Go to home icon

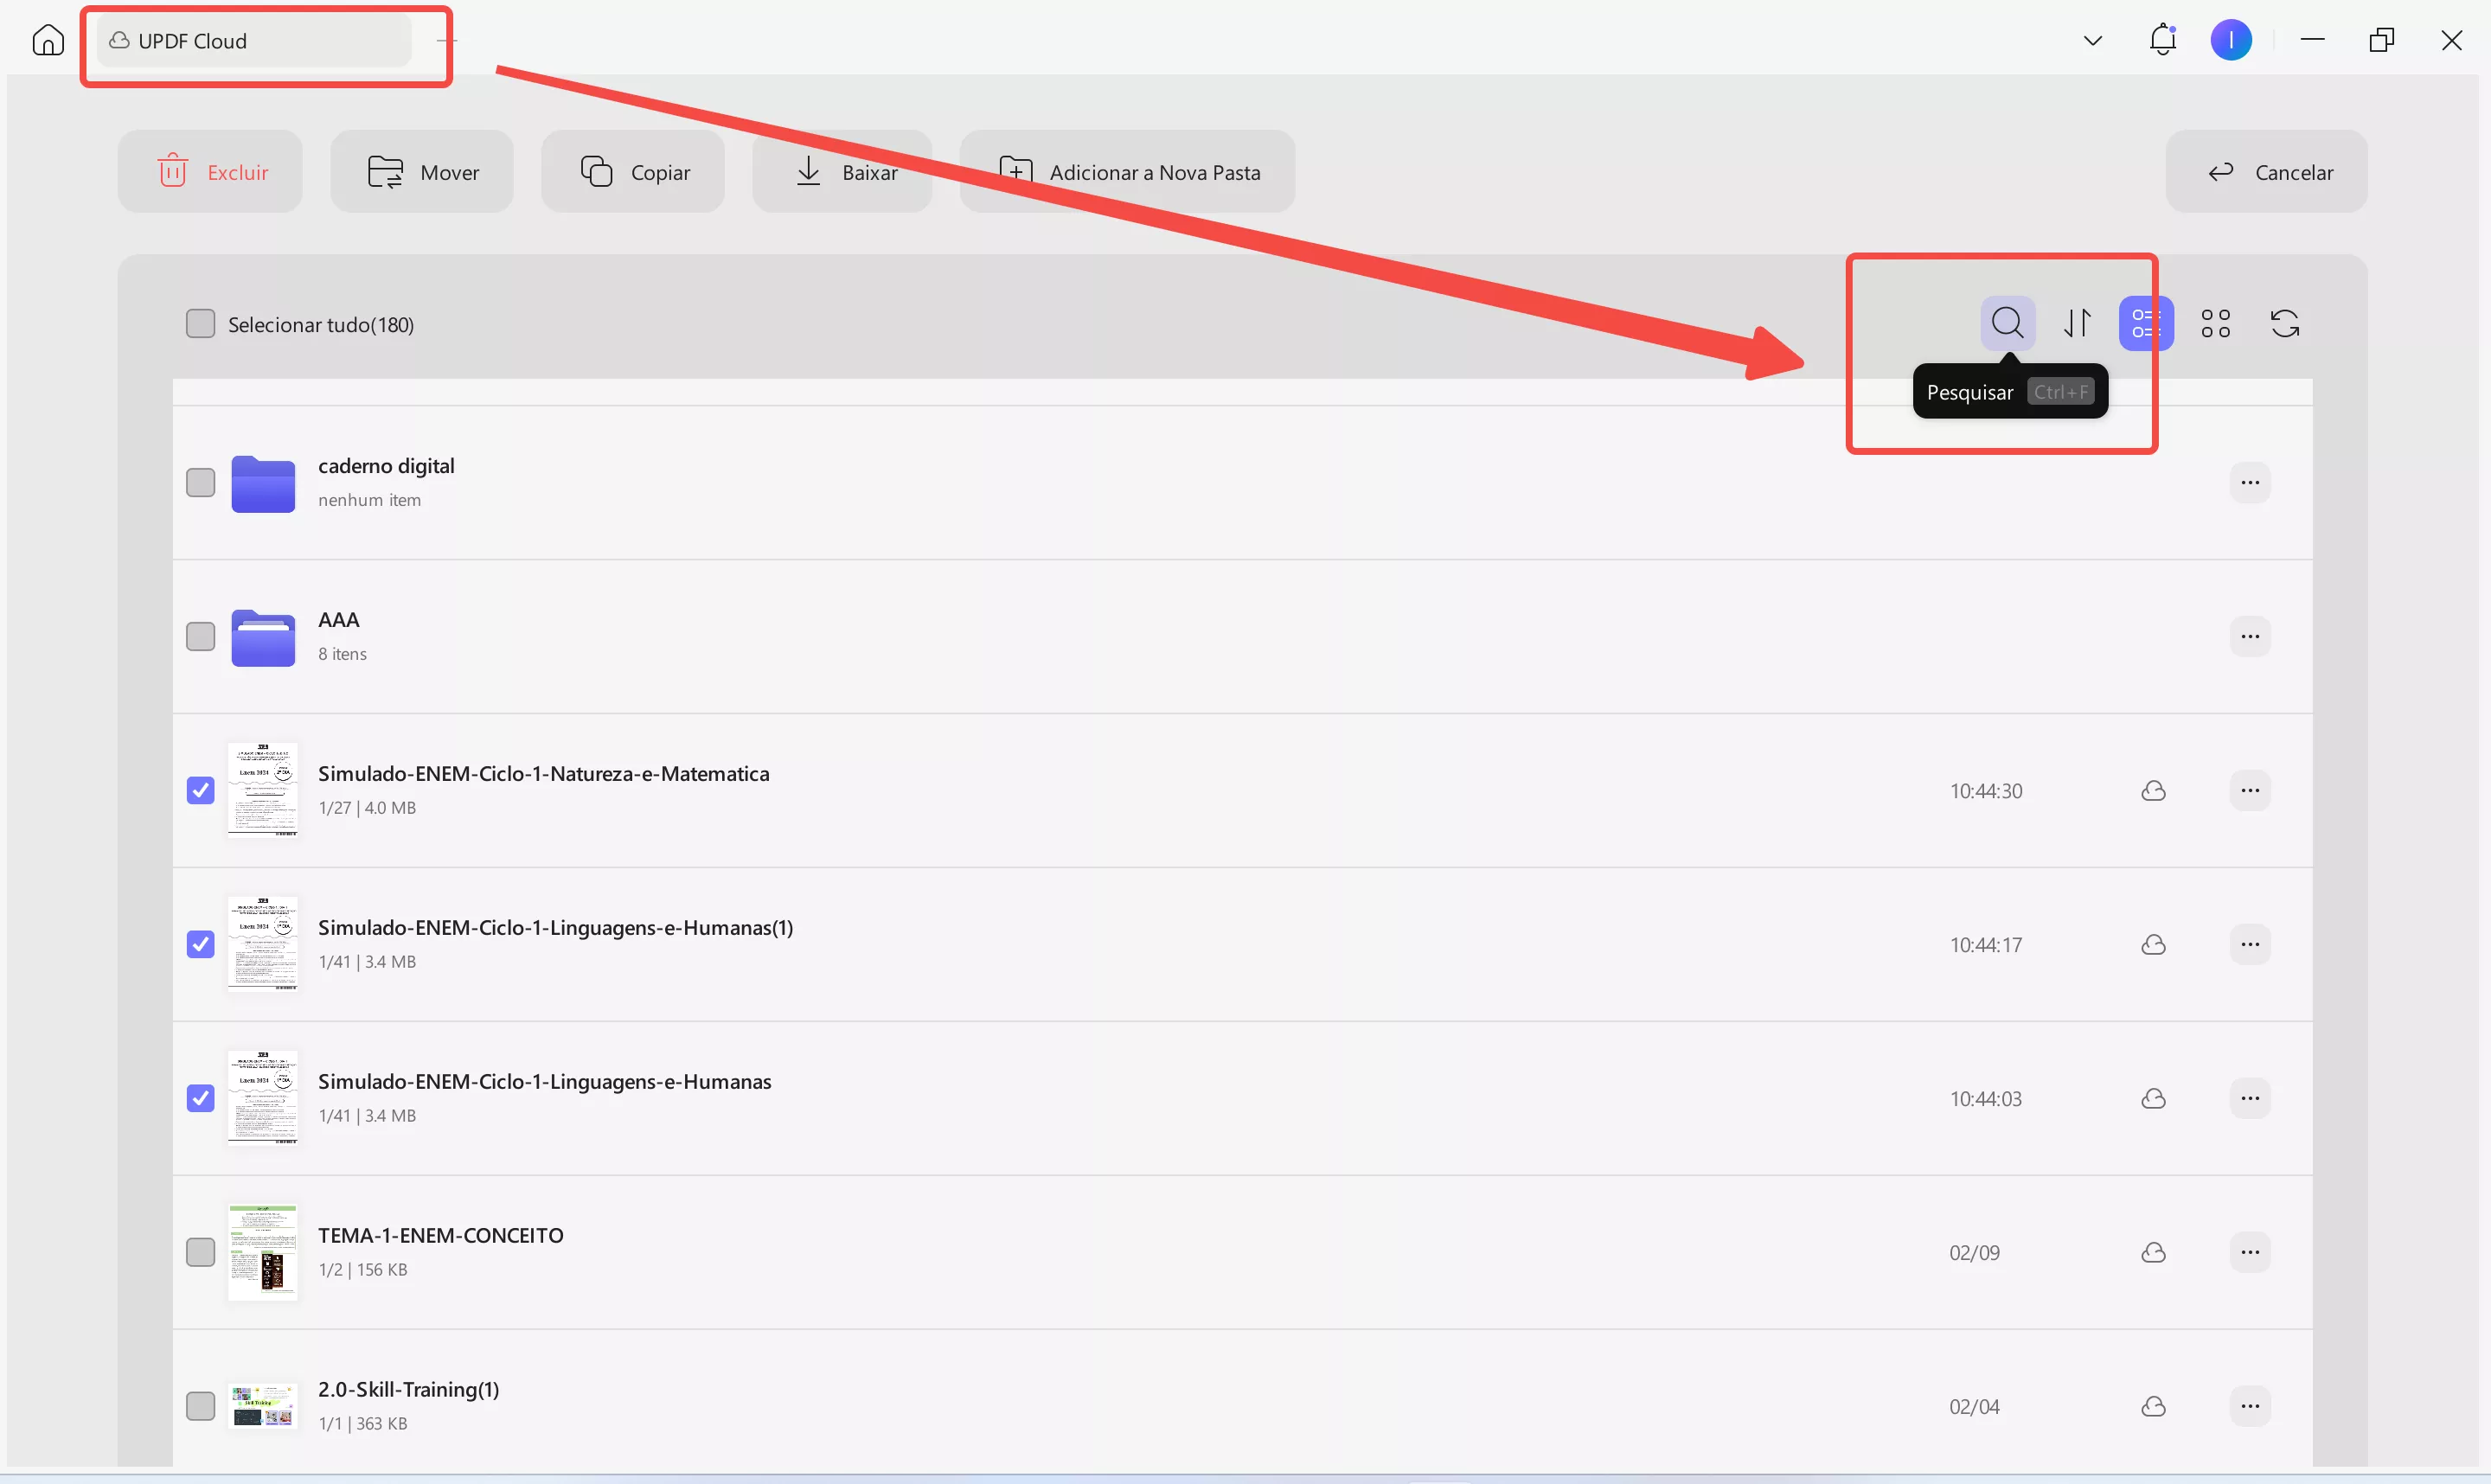[48, 40]
